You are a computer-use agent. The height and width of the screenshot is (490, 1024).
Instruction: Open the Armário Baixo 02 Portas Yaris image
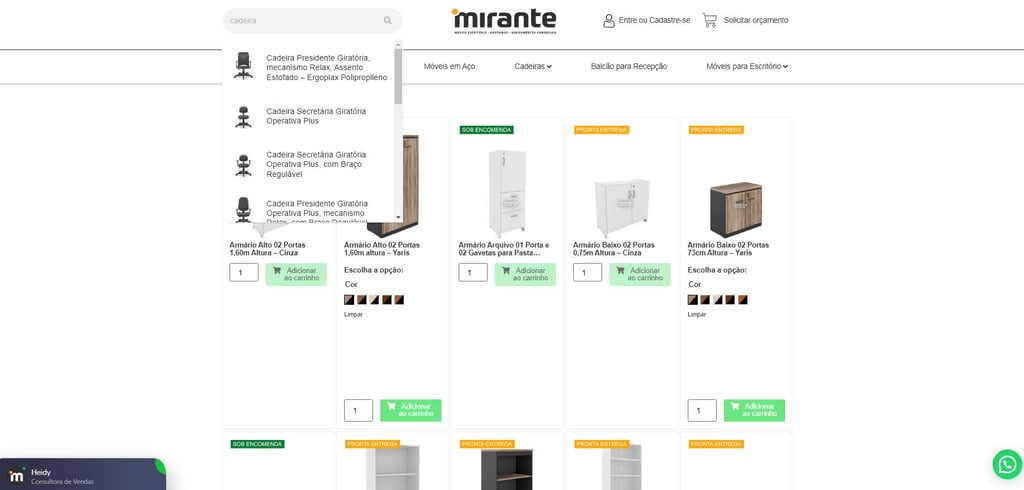point(736,208)
